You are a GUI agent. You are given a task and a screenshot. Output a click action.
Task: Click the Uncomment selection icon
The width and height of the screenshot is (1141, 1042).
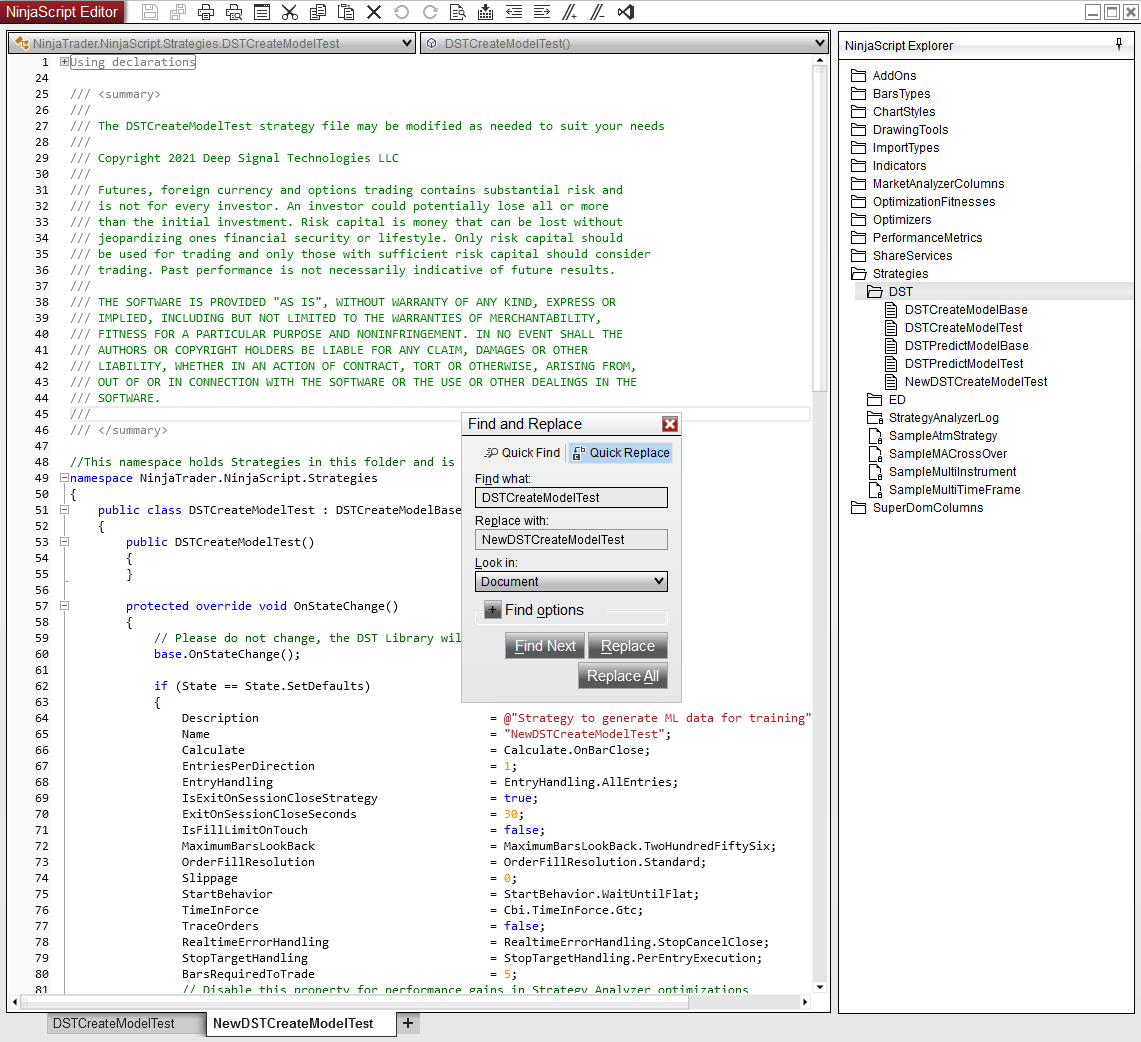(597, 12)
